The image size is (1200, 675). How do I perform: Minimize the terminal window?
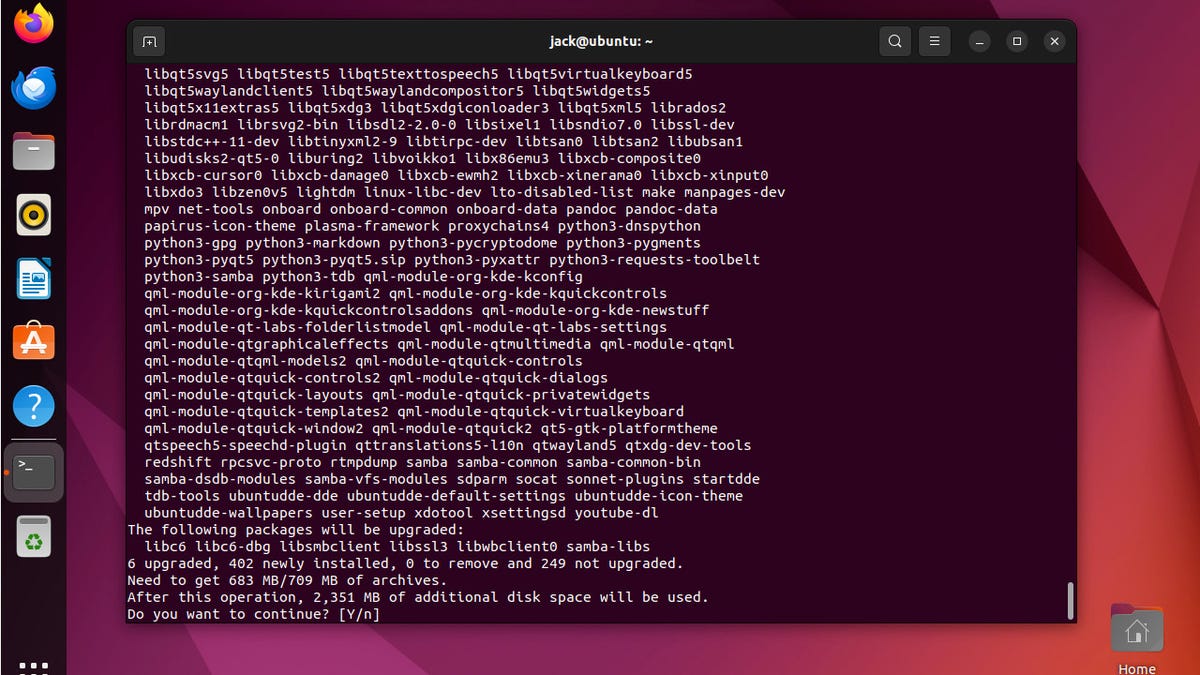(x=981, y=41)
